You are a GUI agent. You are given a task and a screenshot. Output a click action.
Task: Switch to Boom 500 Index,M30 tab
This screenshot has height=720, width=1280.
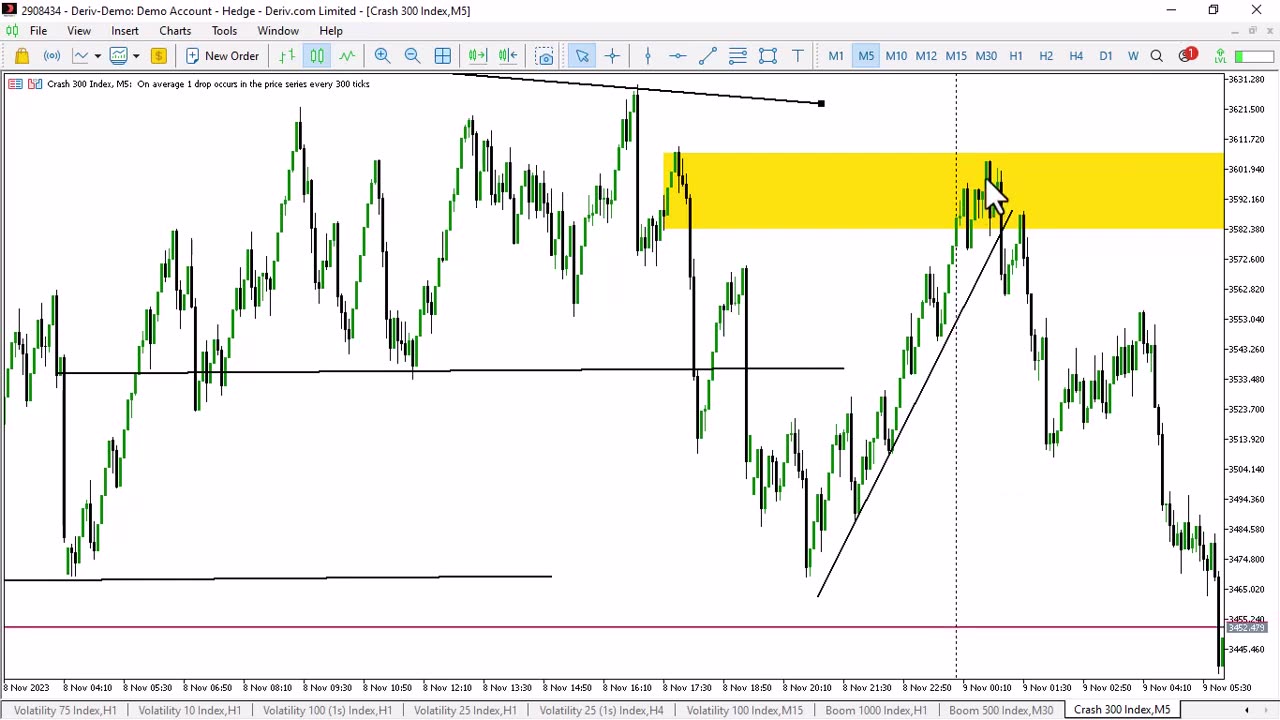coord(1000,710)
